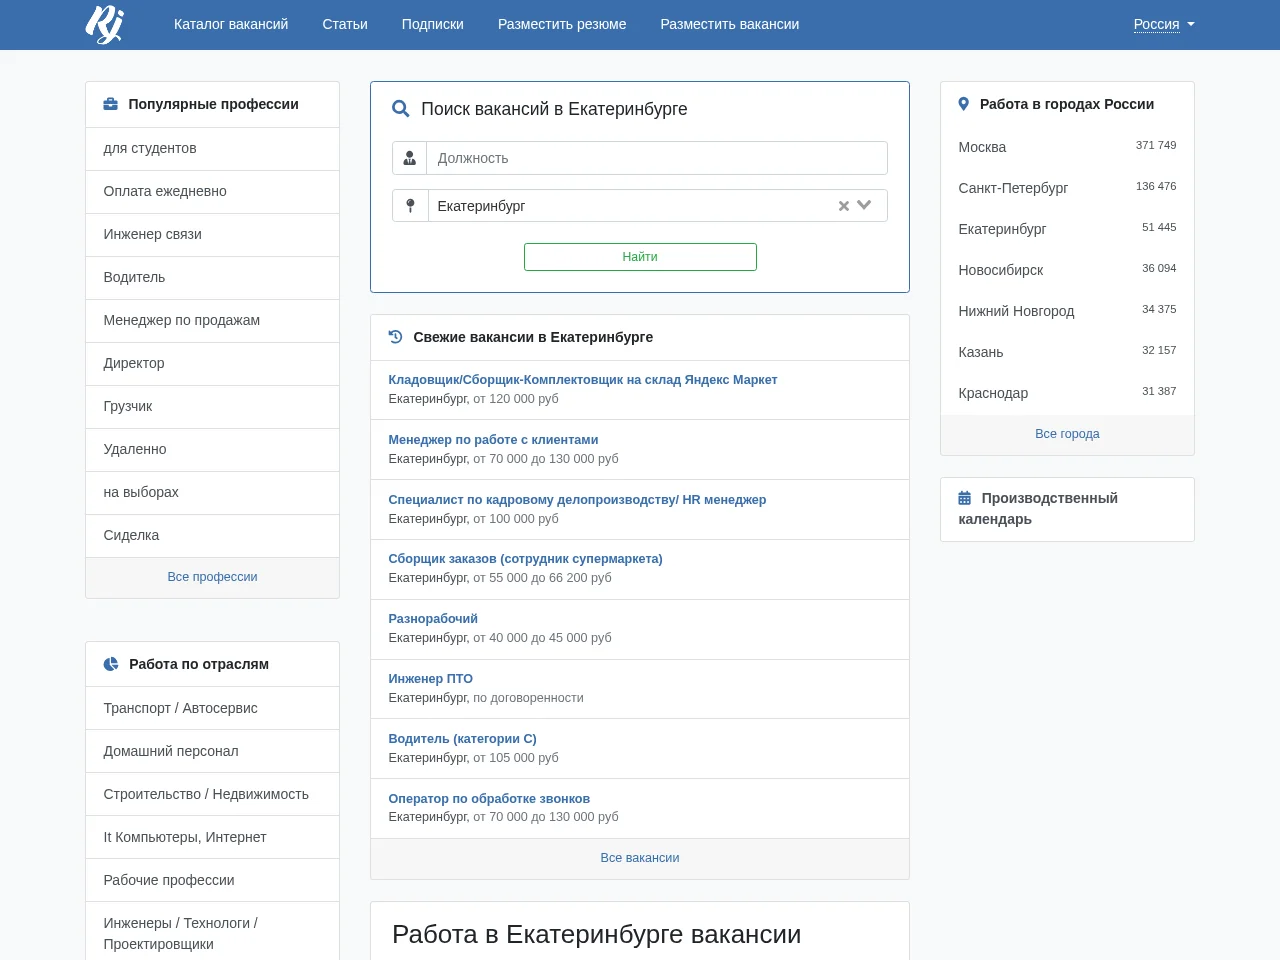Open Все профессии link
This screenshot has width=1280, height=960.
point(212,577)
